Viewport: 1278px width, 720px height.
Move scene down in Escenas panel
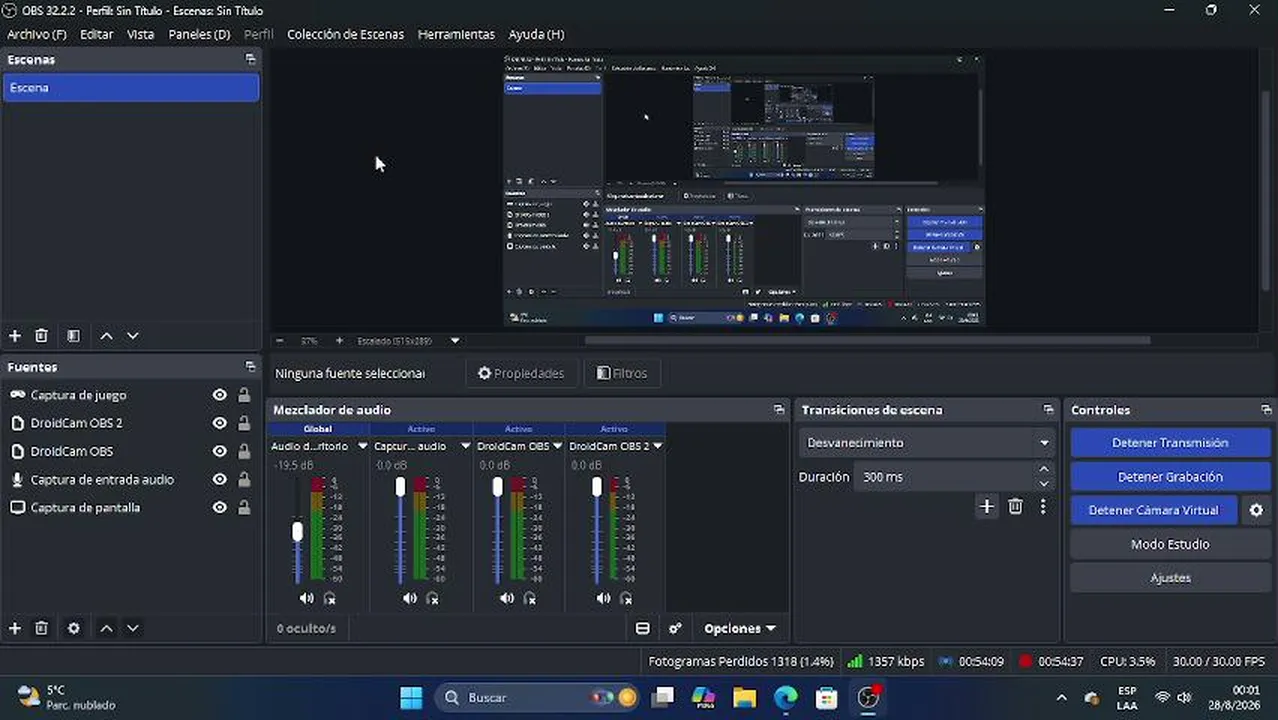132,336
